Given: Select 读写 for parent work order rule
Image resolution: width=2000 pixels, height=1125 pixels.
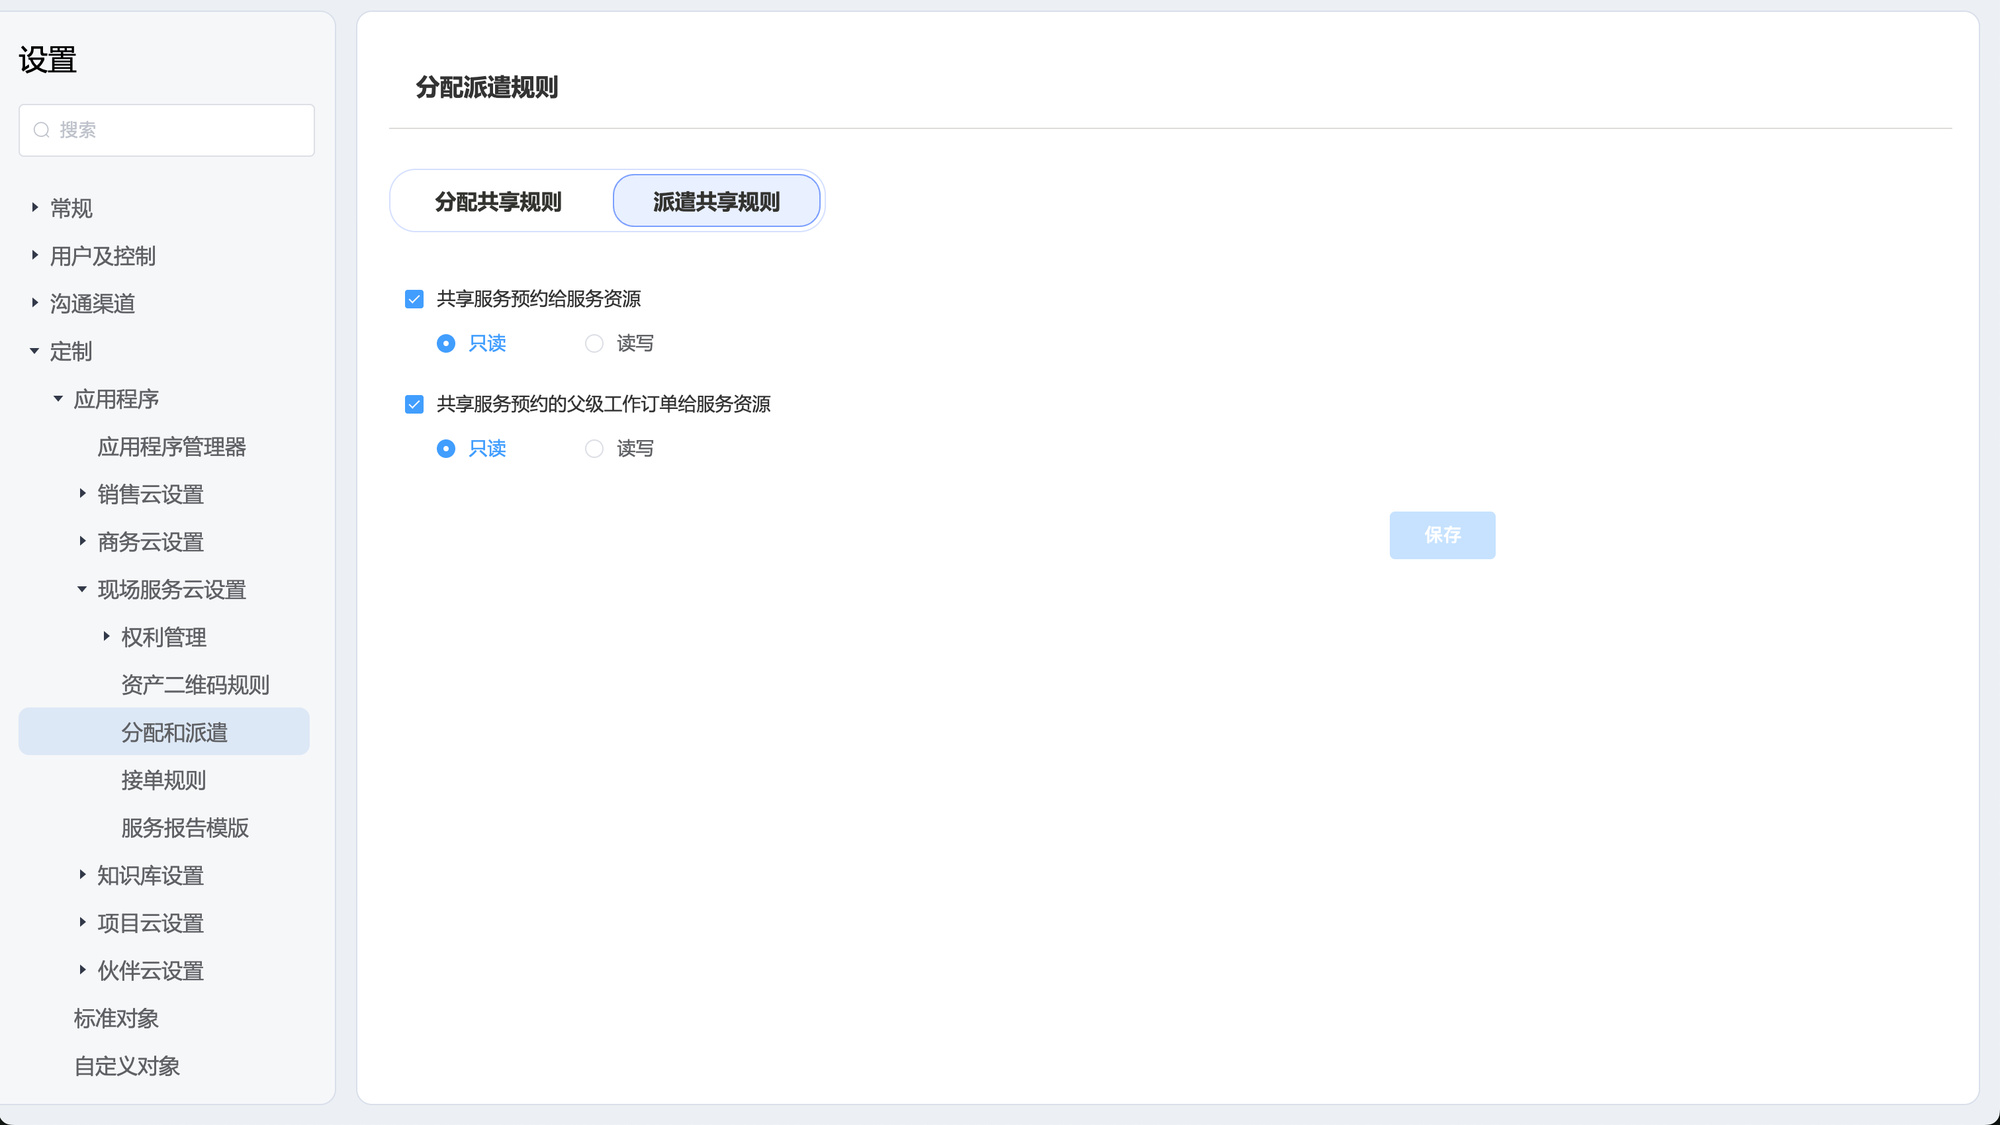Looking at the screenshot, I should click(594, 449).
